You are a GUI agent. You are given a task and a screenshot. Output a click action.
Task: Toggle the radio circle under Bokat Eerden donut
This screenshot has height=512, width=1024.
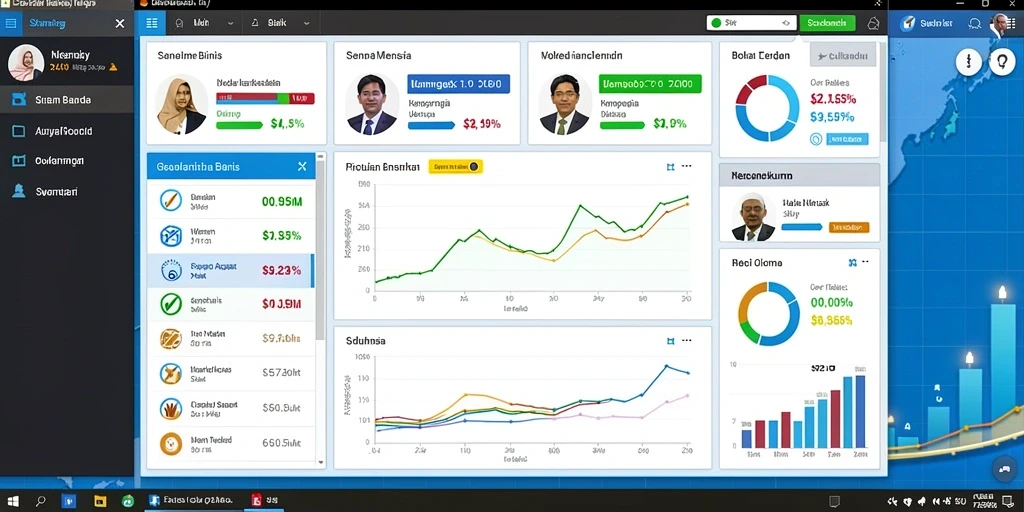click(x=816, y=138)
